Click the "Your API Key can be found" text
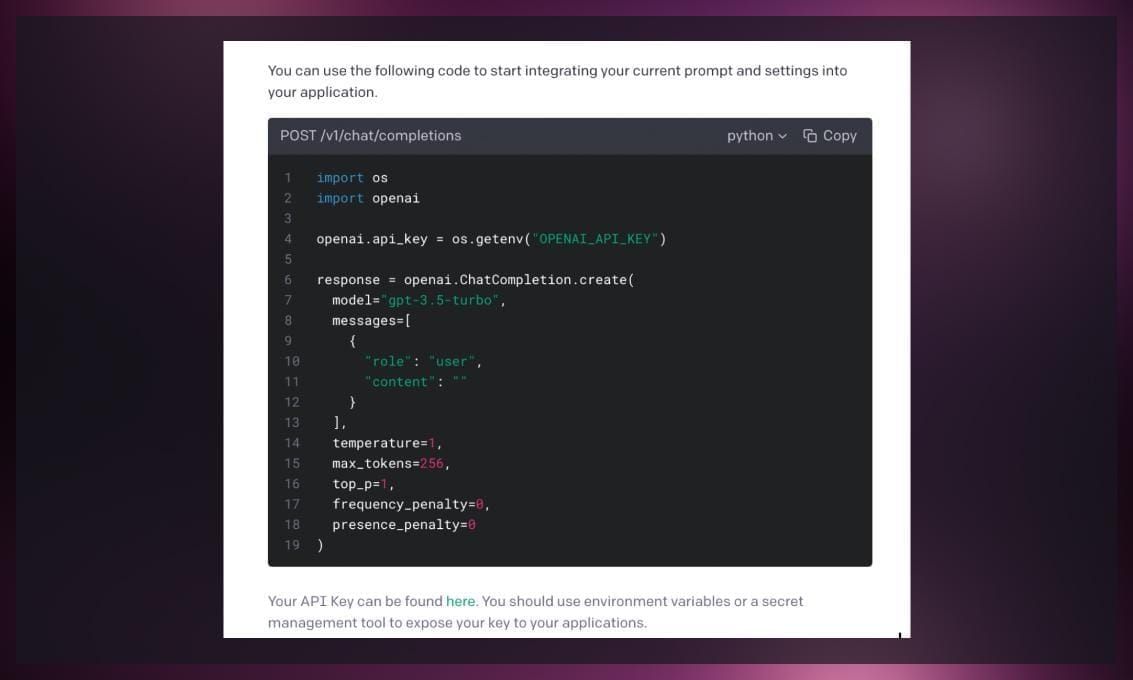This screenshot has width=1133, height=680. coord(355,601)
